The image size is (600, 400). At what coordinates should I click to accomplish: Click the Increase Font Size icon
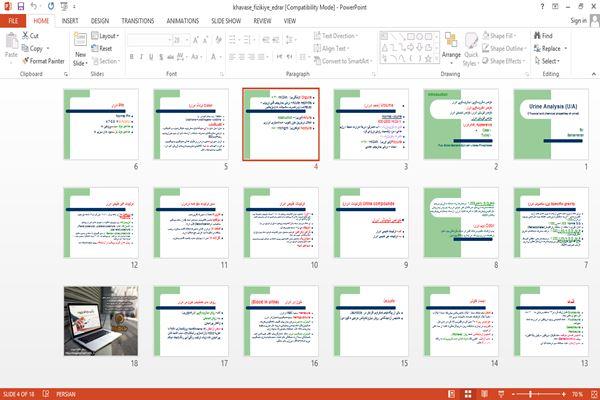196,40
